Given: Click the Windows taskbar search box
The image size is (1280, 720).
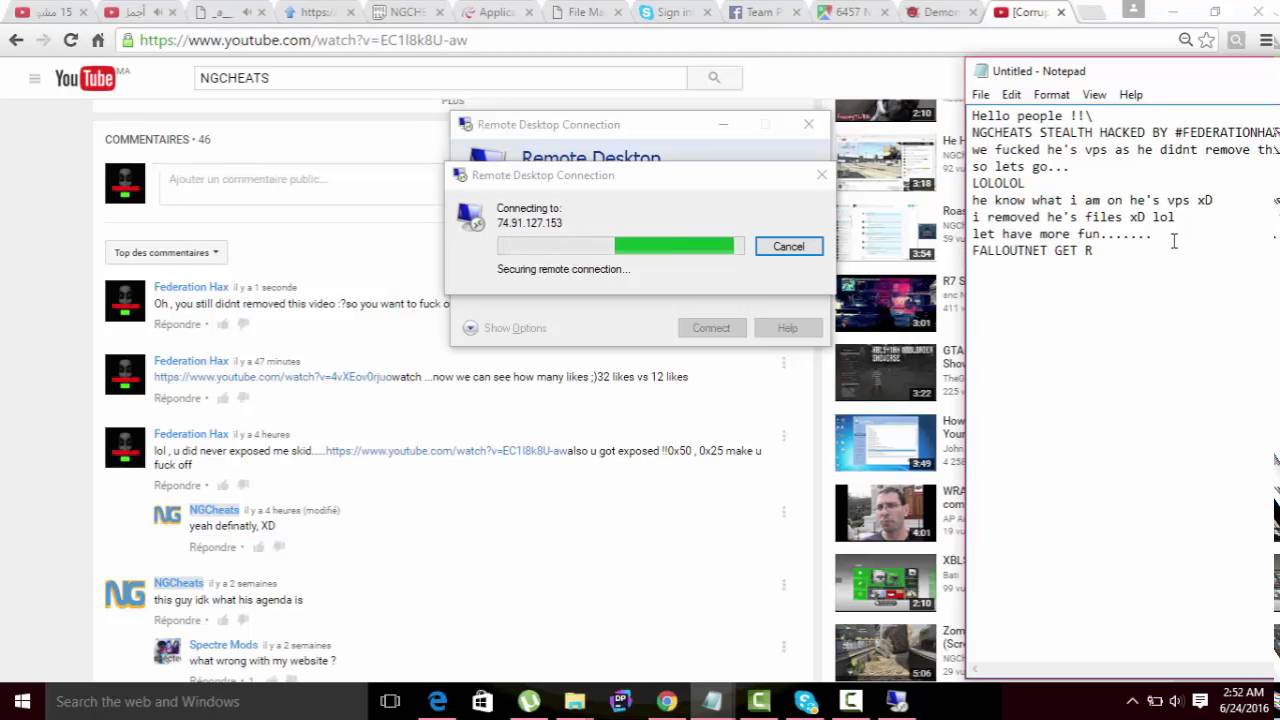Looking at the screenshot, I should (206, 701).
